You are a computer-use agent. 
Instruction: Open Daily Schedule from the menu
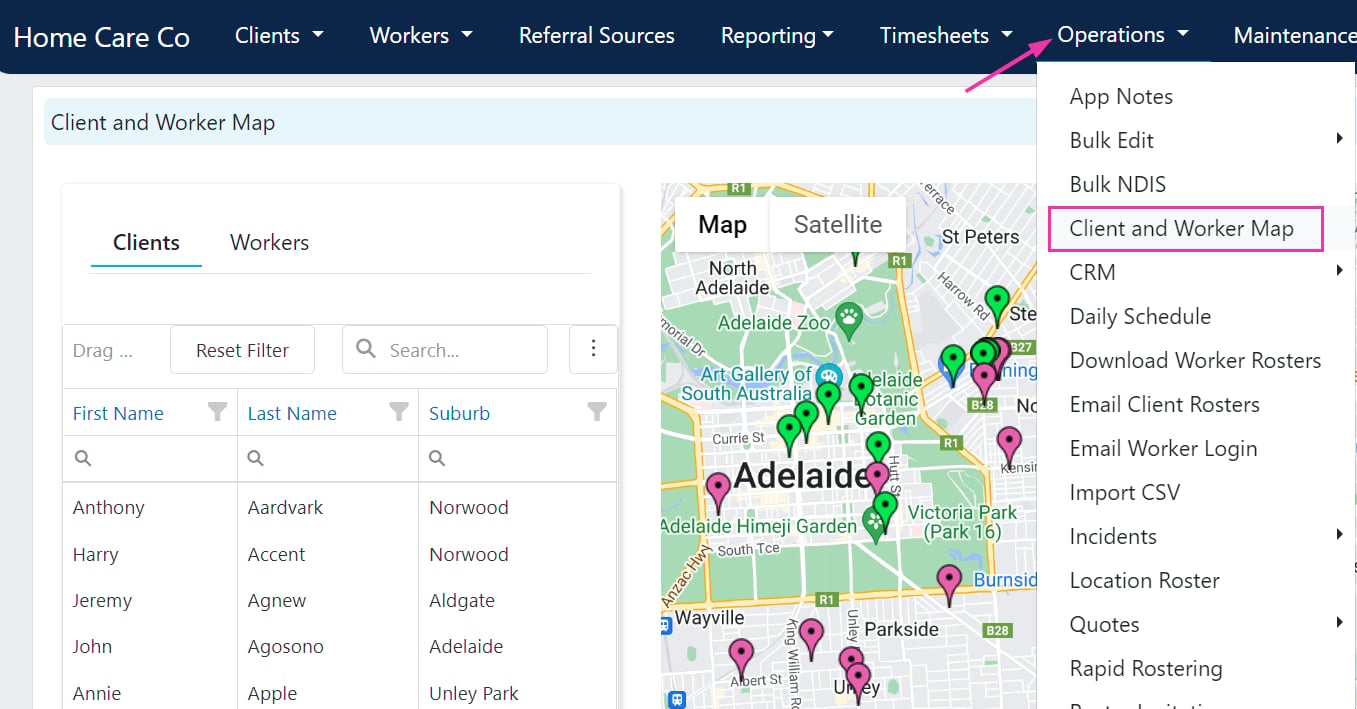pyautogui.click(x=1140, y=316)
